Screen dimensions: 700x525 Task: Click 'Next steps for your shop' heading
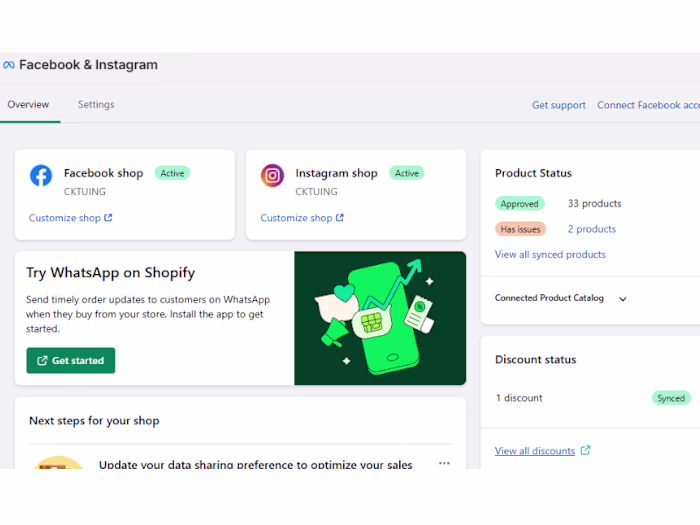[x=94, y=421]
